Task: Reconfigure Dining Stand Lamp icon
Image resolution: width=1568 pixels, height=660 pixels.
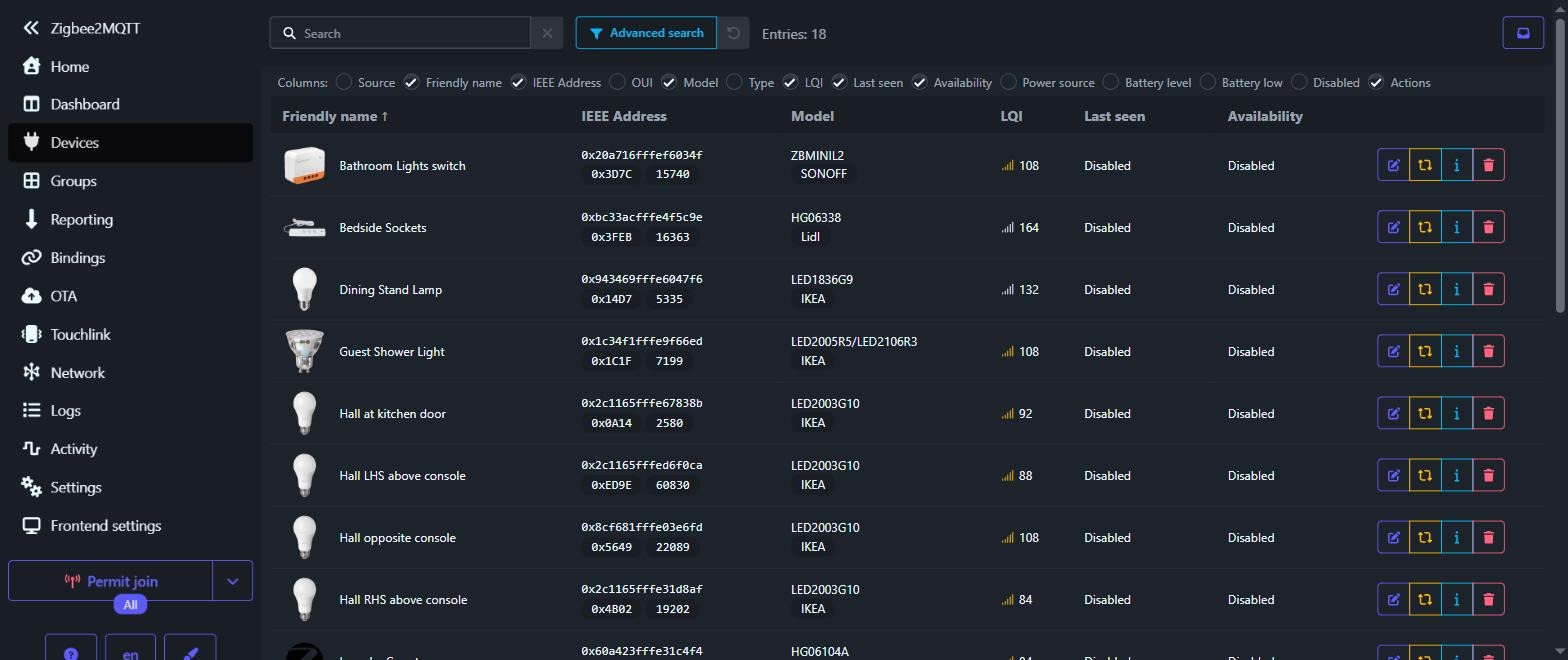Action: (1425, 289)
